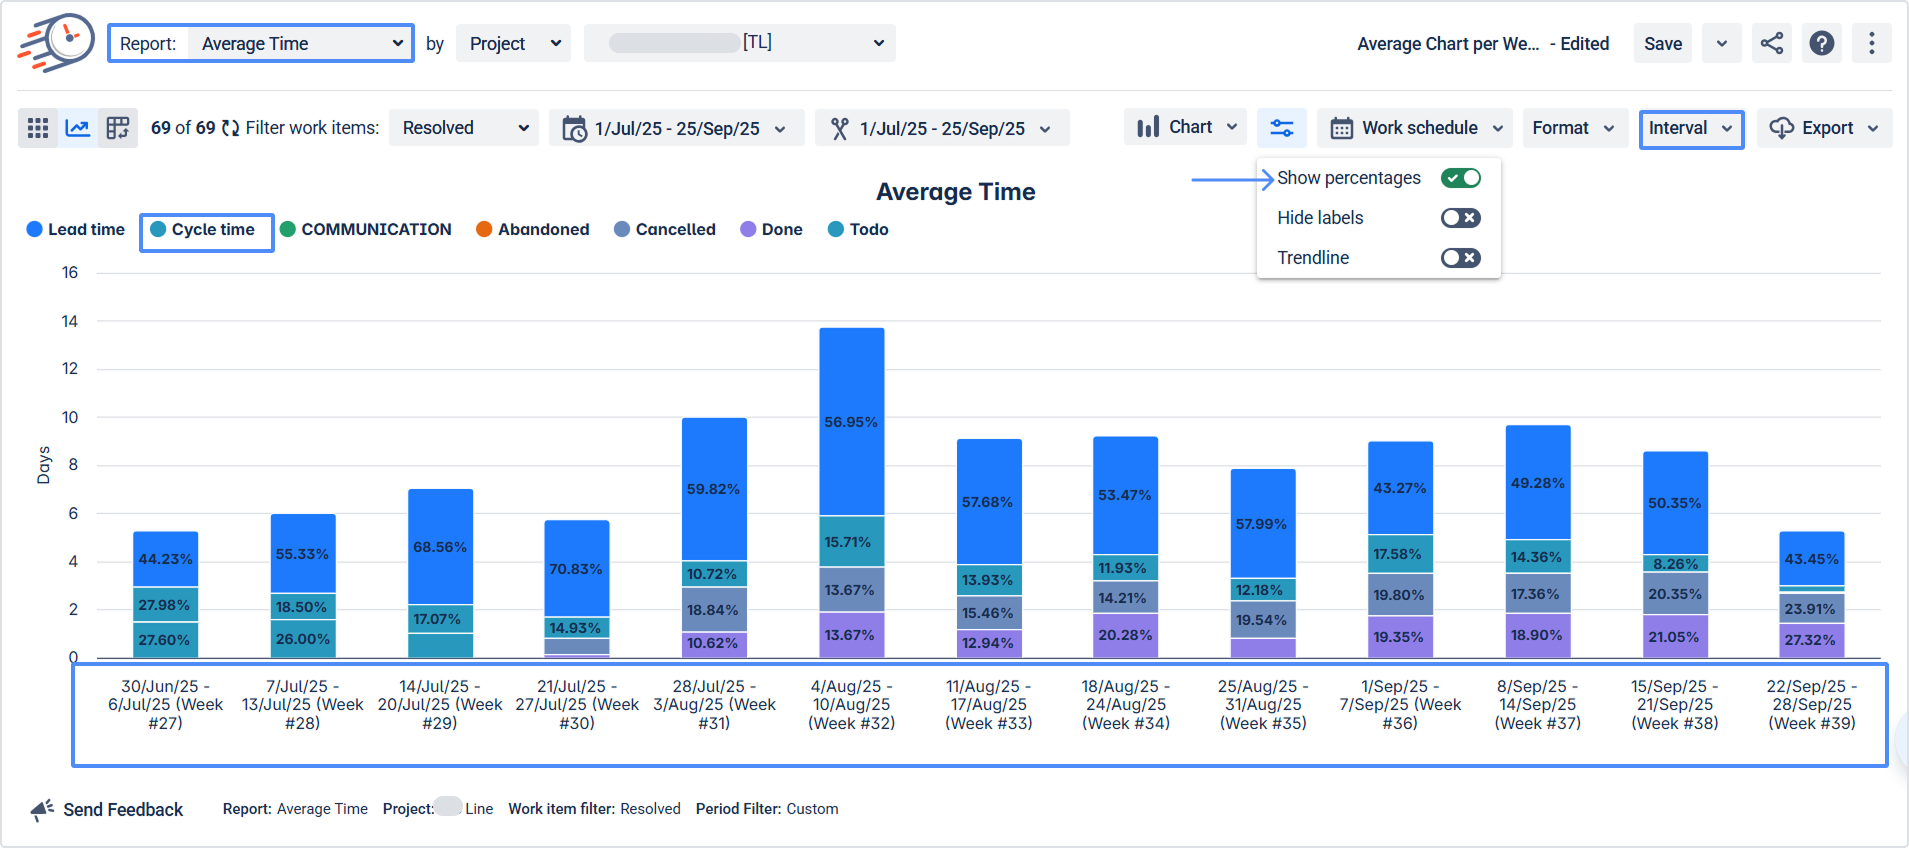Turn on the Trendline toggle
1909x848 pixels.
pos(1461,258)
